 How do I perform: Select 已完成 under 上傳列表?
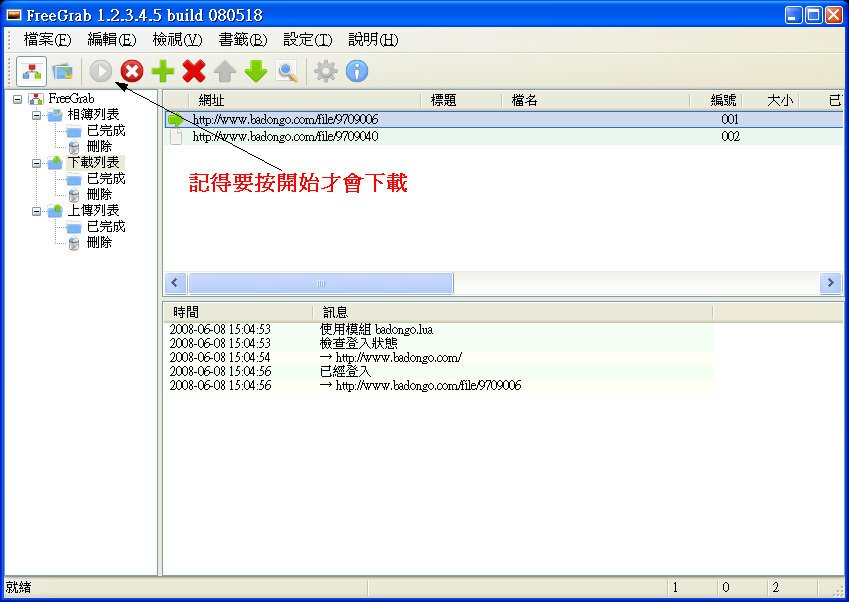[x=106, y=226]
